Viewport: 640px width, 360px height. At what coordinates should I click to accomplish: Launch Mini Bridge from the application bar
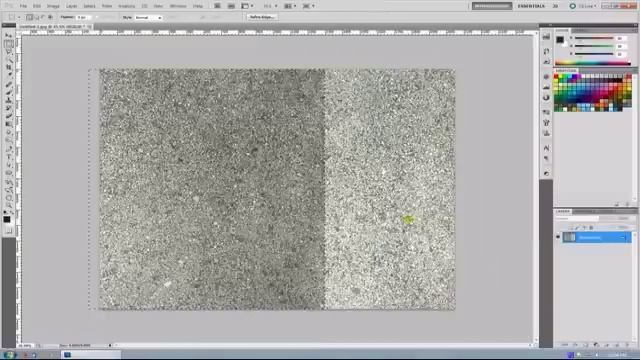click(x=231, y=6)
